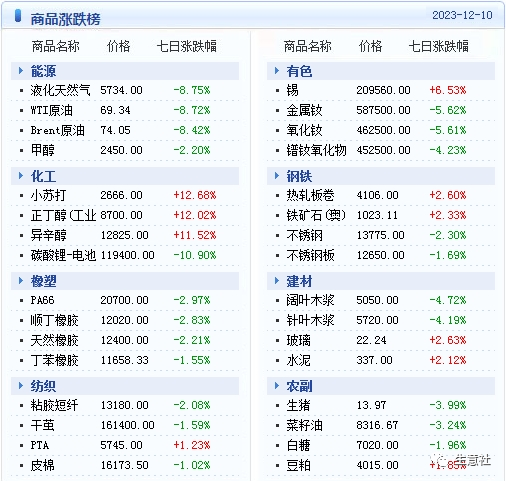
Task: Expand the 钢铁 category arrow
Action: pos(277,176)
